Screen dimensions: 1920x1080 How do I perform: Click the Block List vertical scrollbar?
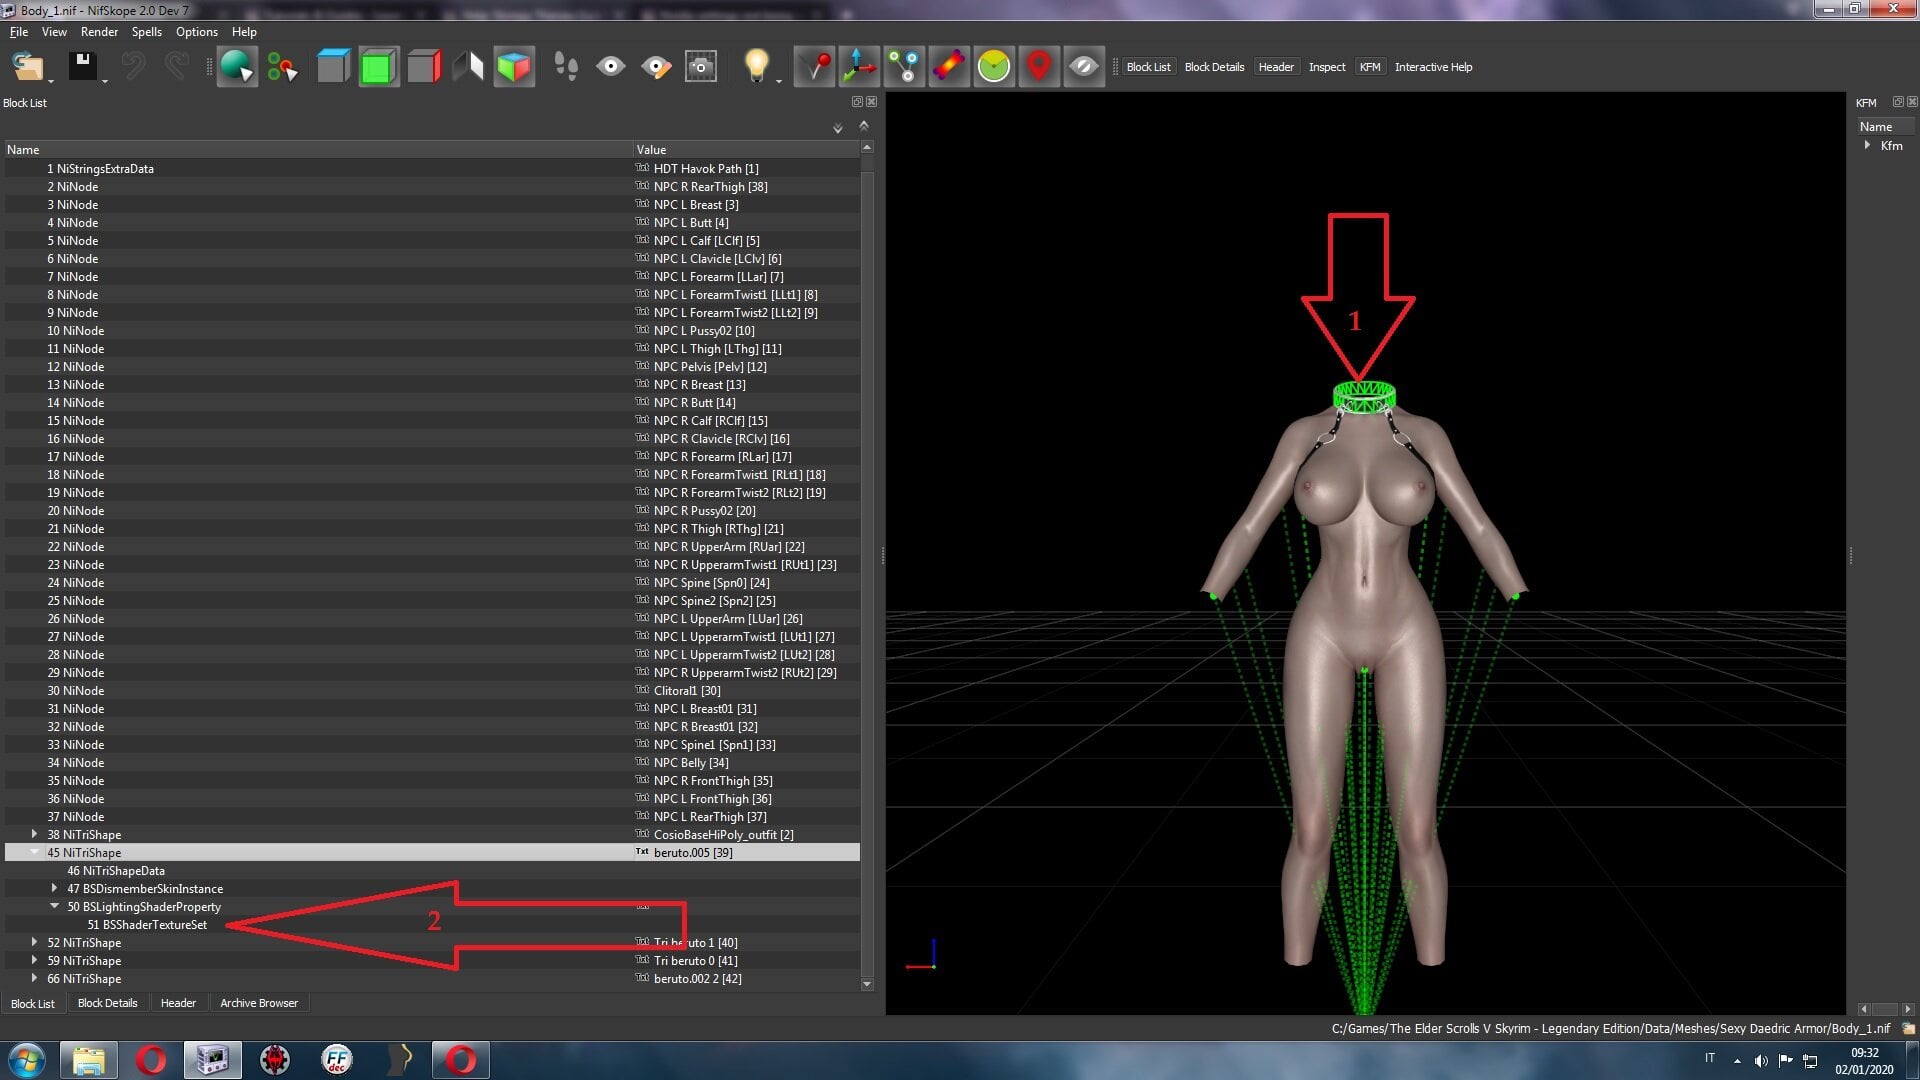click(x=867, y=565)
